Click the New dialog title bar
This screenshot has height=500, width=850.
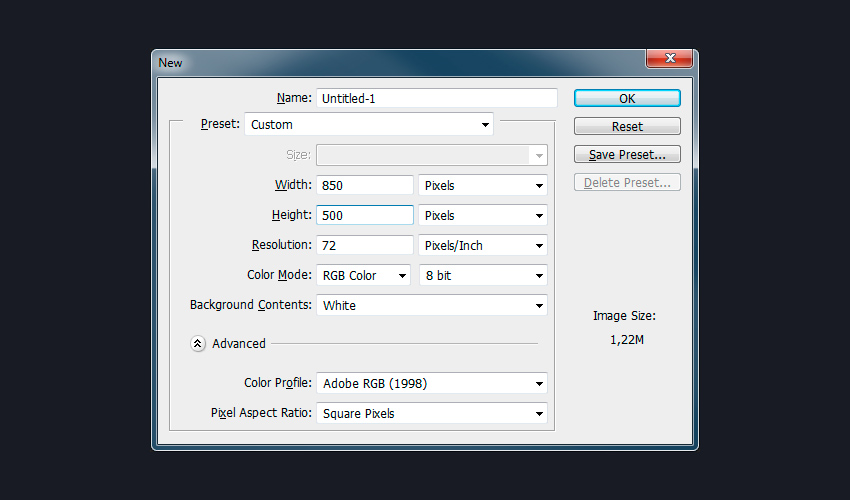[x=400, y=62]
